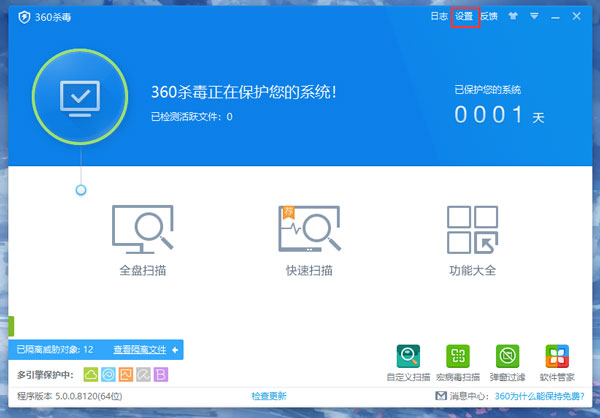Click the skin shirt icon

[x=513, y=16]
